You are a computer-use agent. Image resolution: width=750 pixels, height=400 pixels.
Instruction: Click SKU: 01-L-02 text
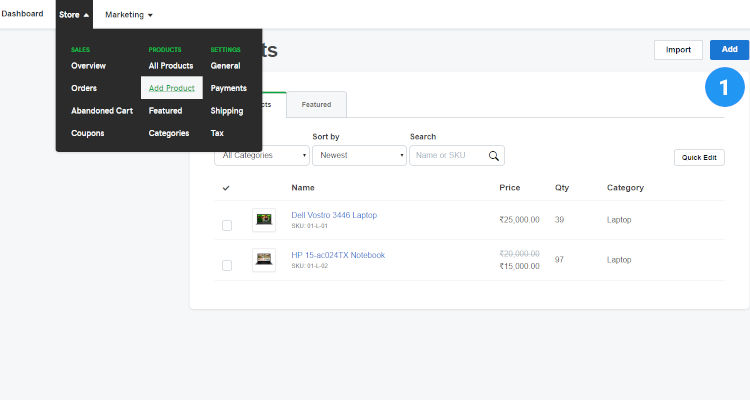tap(309, 266)
